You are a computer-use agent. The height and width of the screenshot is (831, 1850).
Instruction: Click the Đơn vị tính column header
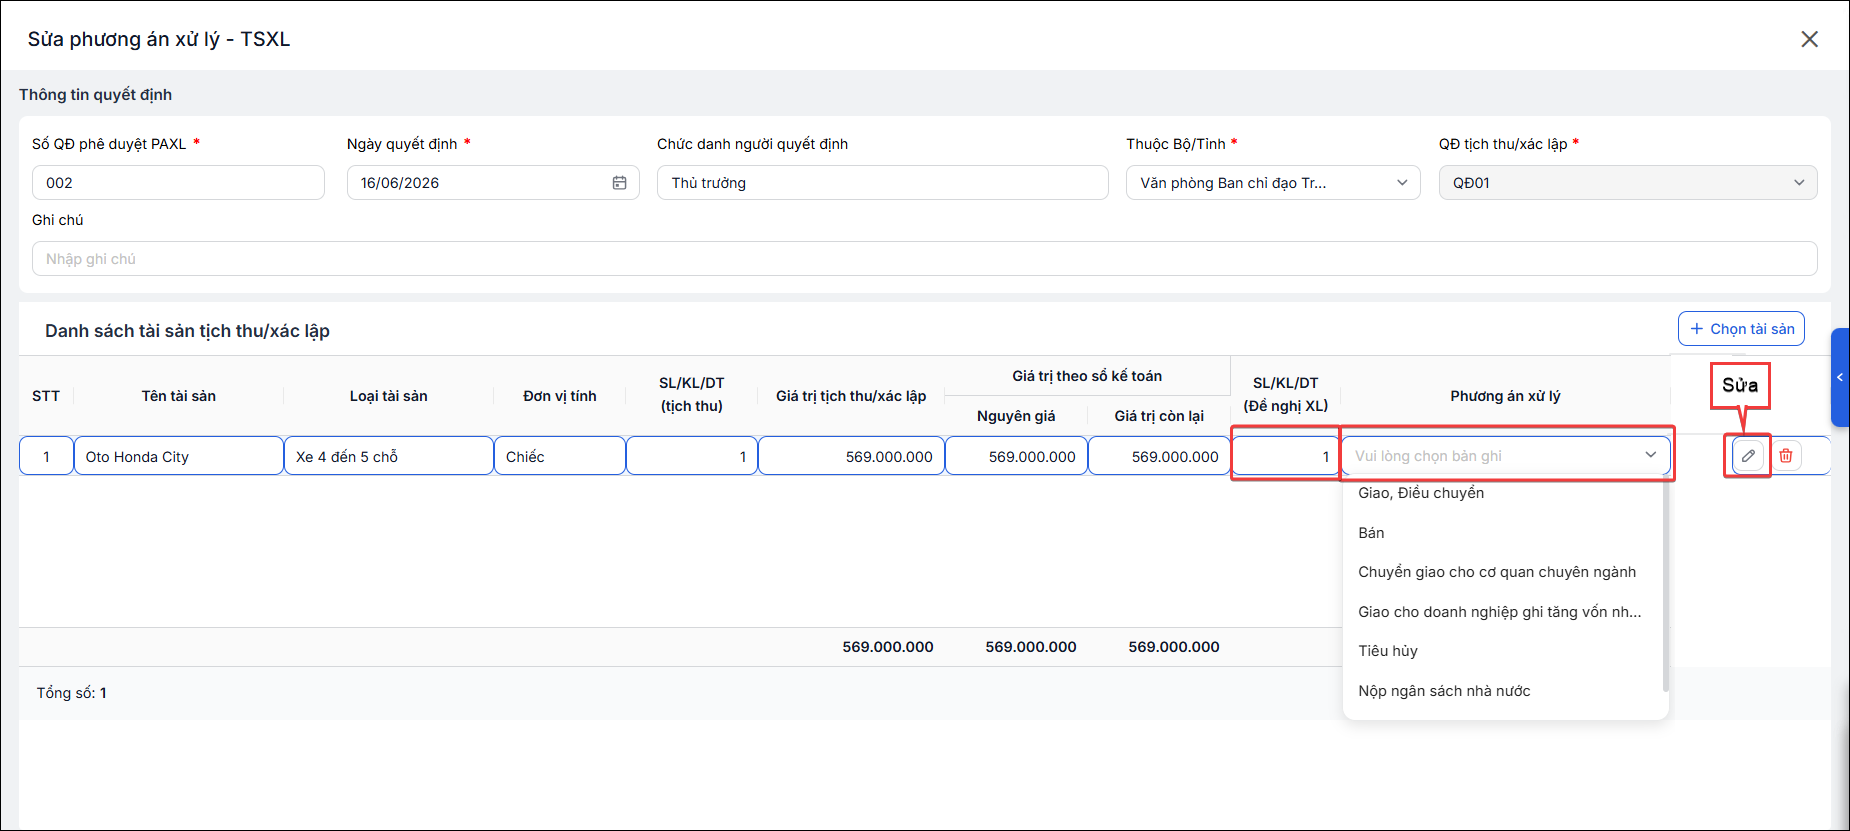pos(560,396)
